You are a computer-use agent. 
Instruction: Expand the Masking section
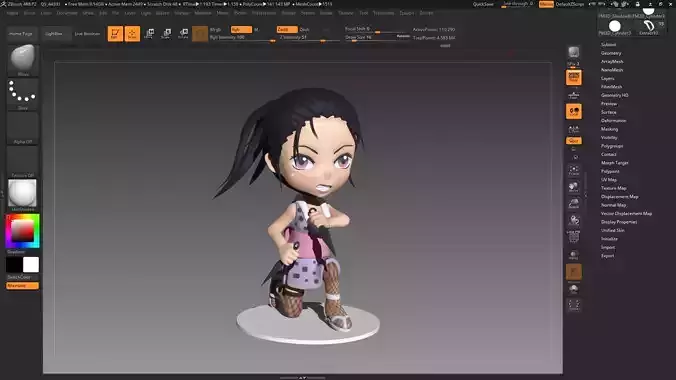[609, 129]
